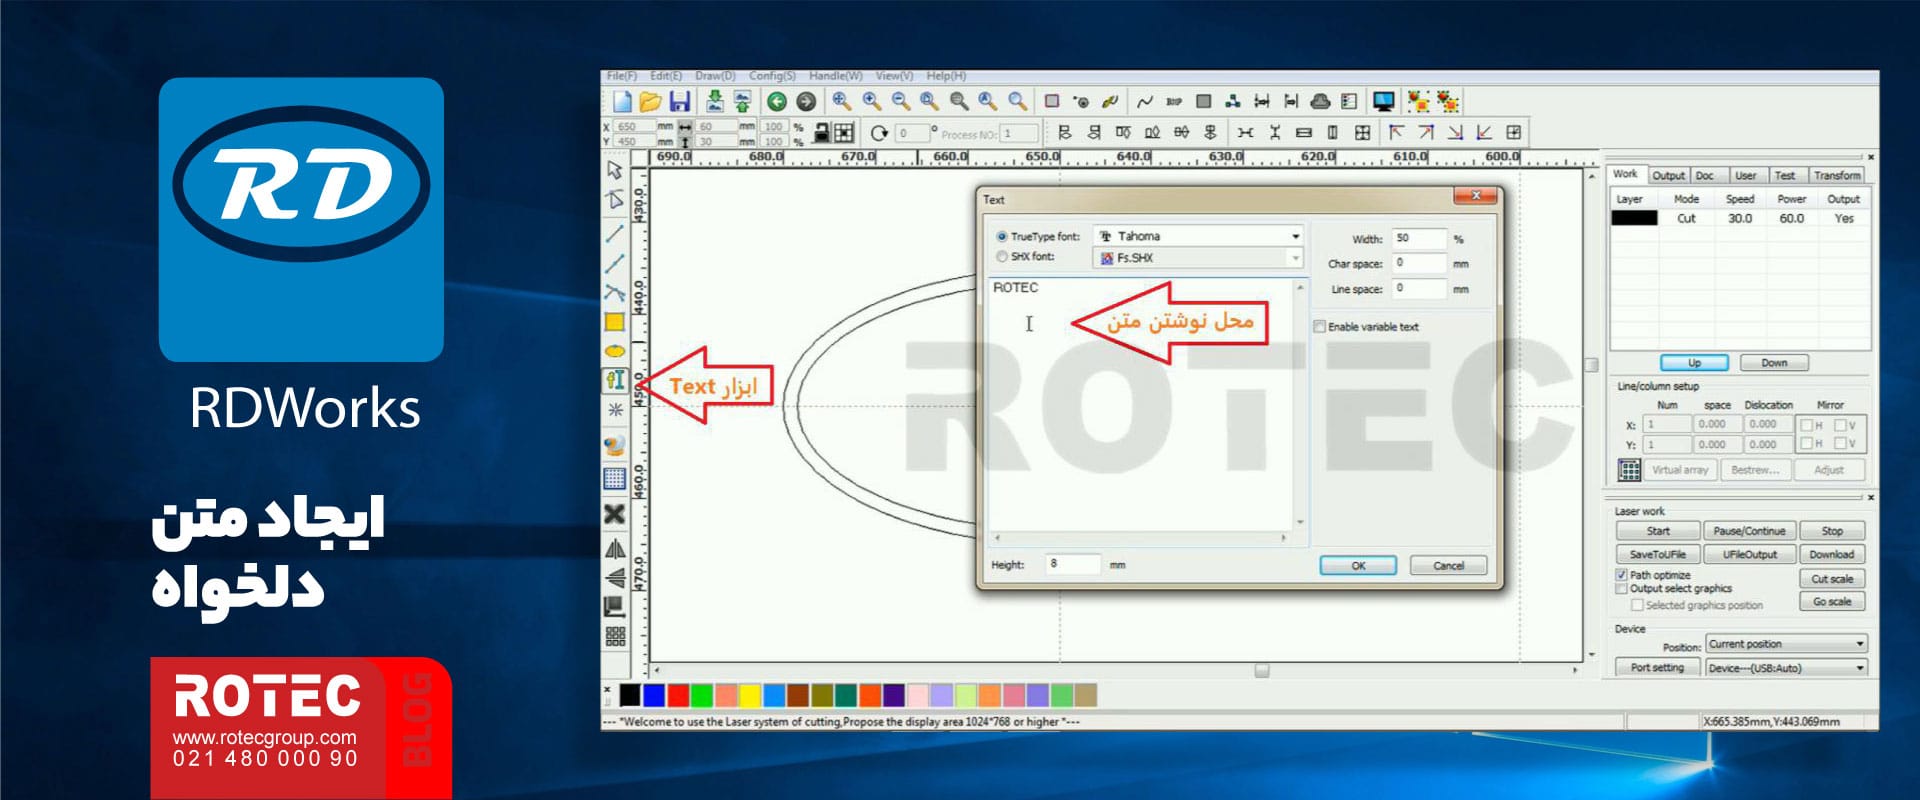Screen dimensions: 1920x800
Task: Open the Config(S) menu
Action: [x=772, y=76]
